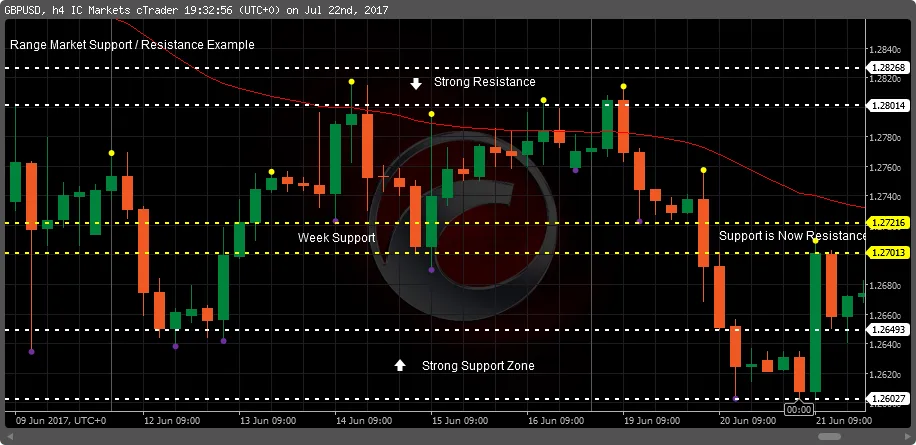Select the 1.26493 price level label
Image resolution: width=916 pixels, height=445 pixels.
[887, 329]
